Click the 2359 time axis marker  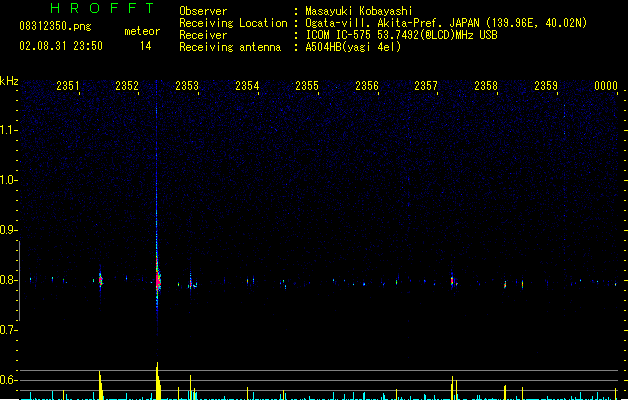tap(546, 86)
